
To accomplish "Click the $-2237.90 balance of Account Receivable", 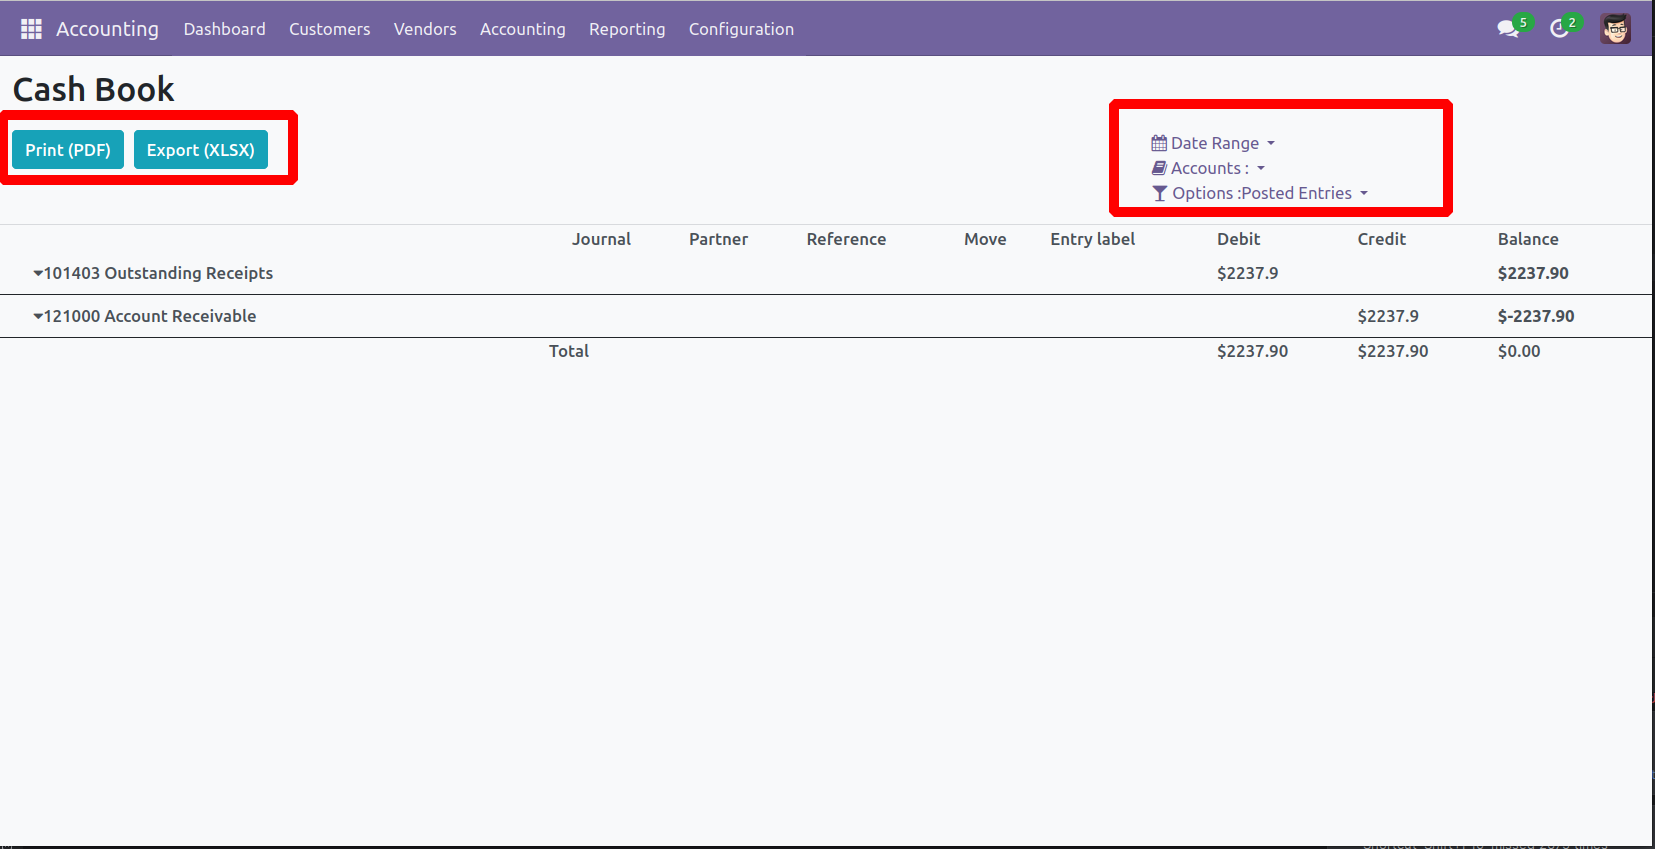I will (1536, 316).
